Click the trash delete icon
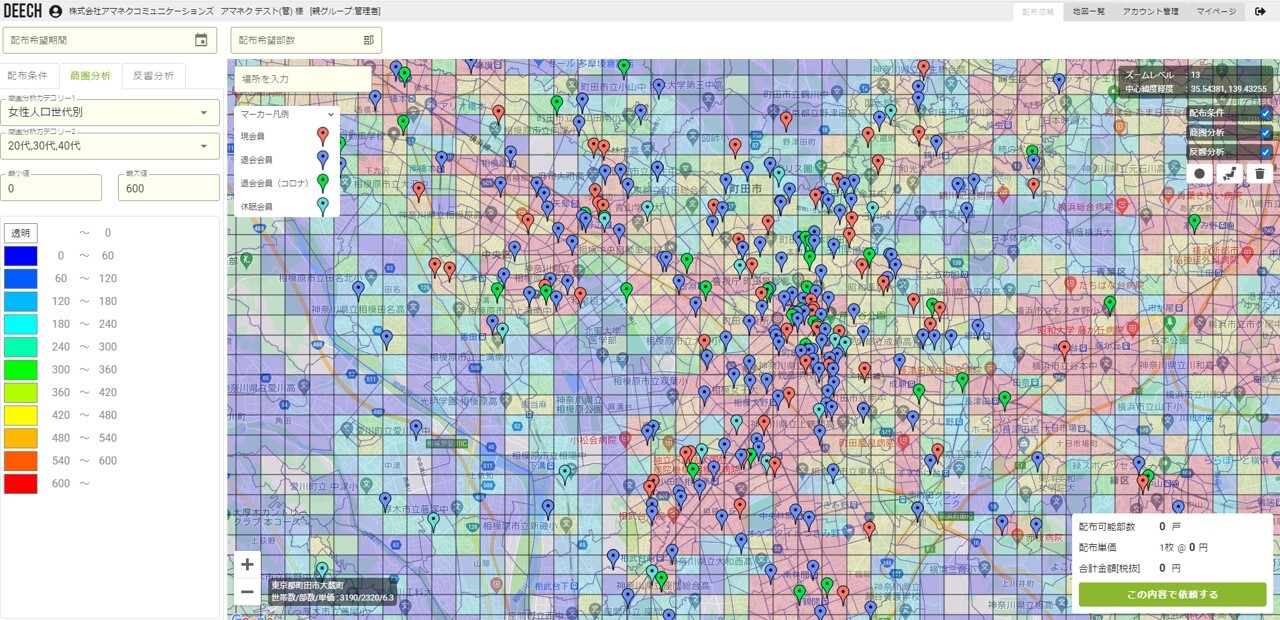1280x620 pixels. point(1260,173)
